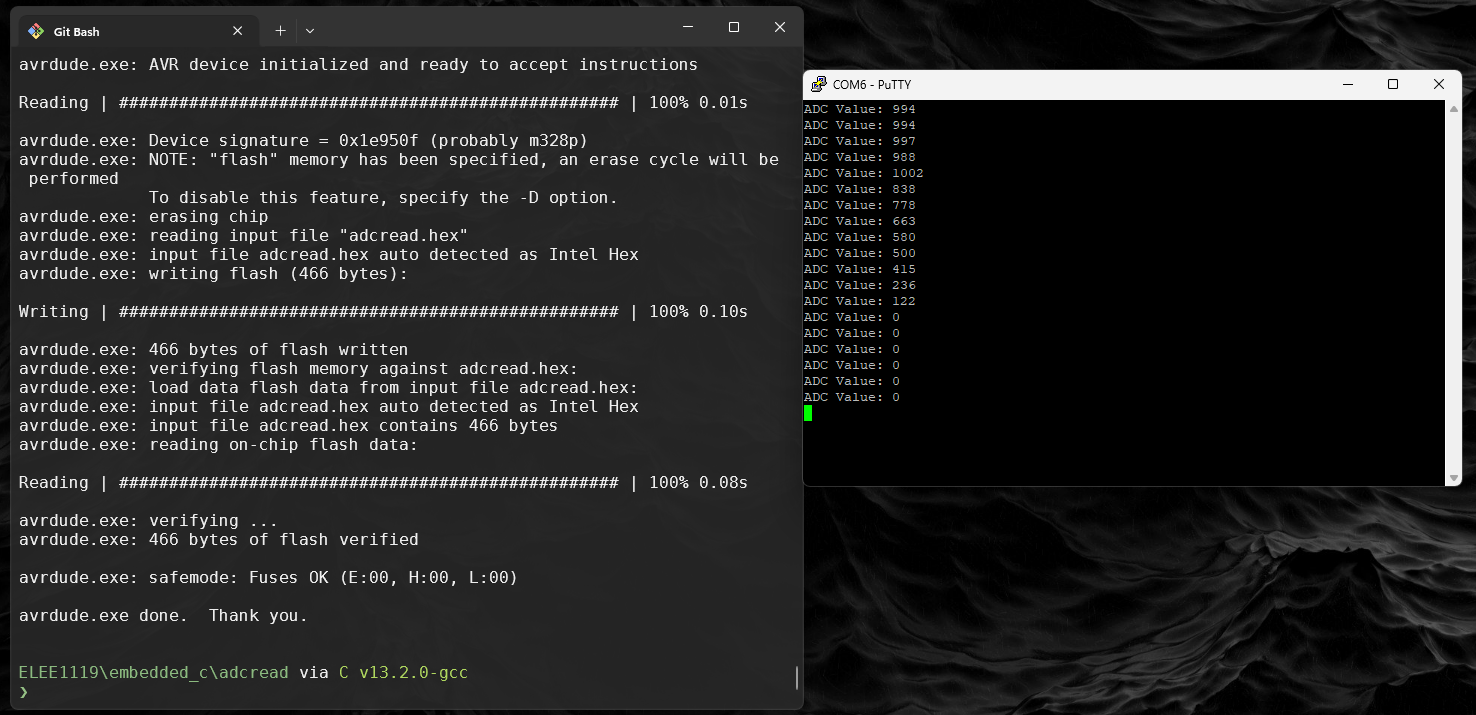Open the terminal profile dropdown chevron
The image size is (1476, 715).
310,31
